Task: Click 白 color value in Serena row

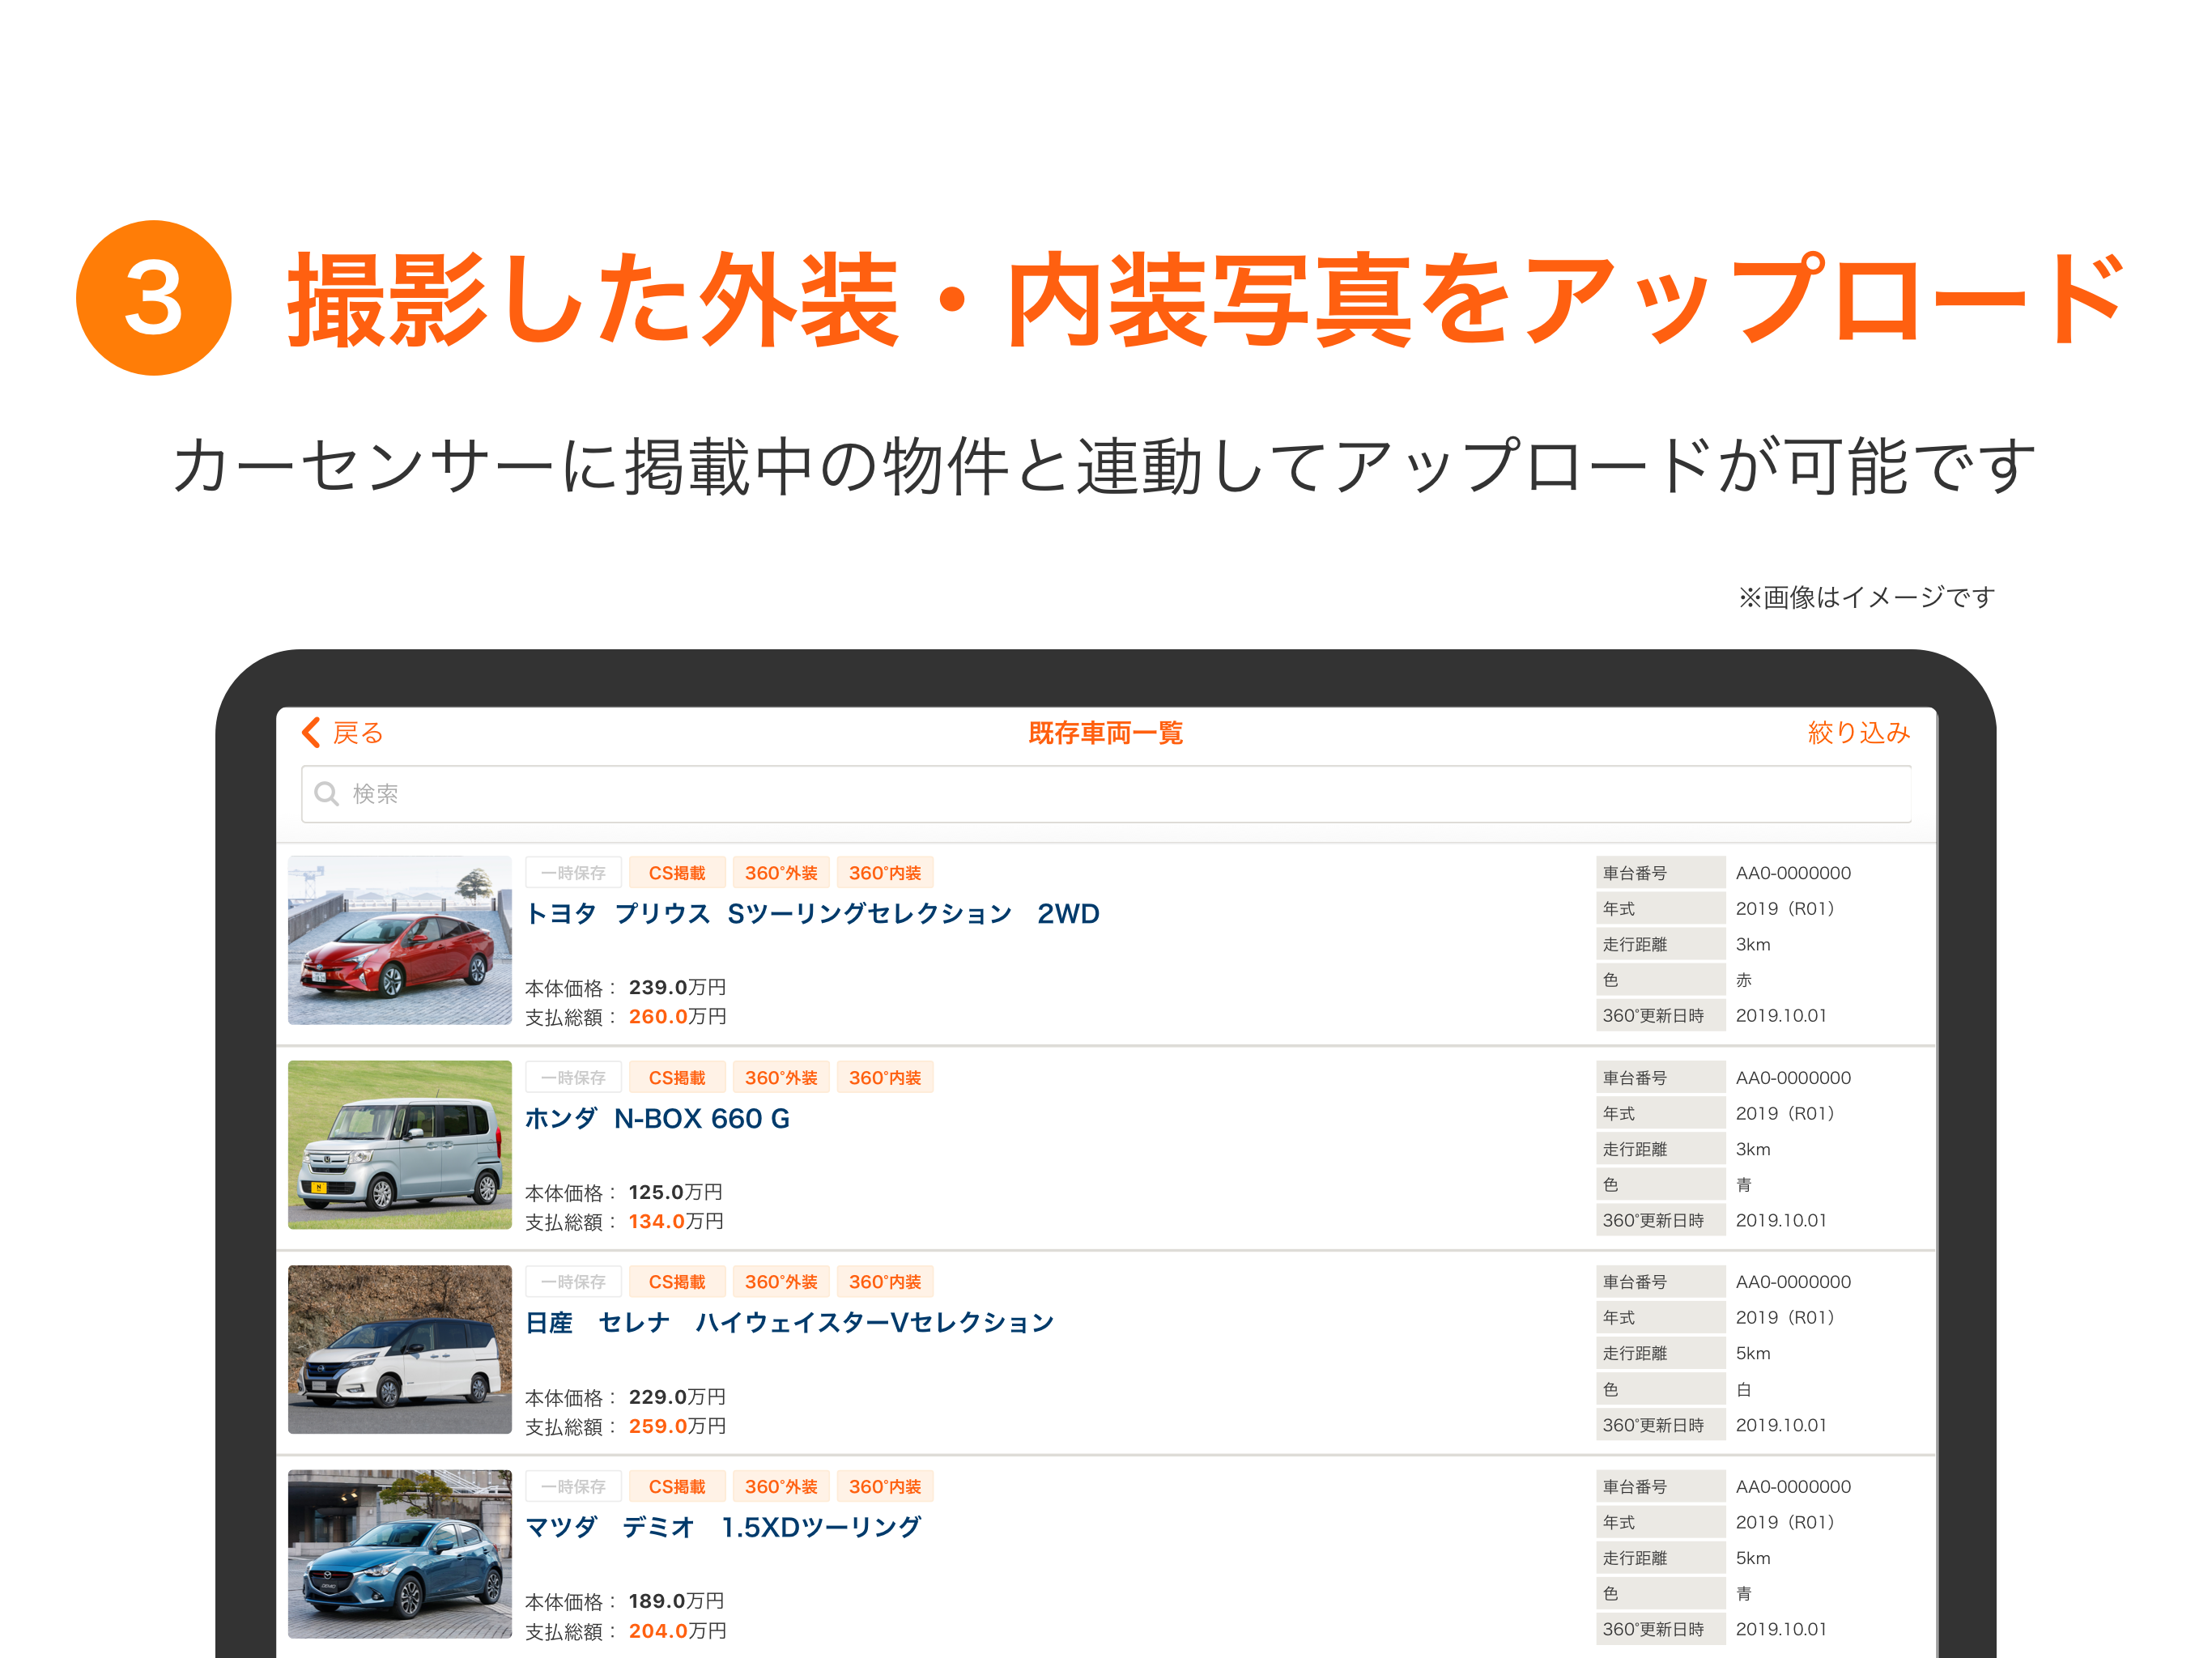Action: click(1744, 1389)
